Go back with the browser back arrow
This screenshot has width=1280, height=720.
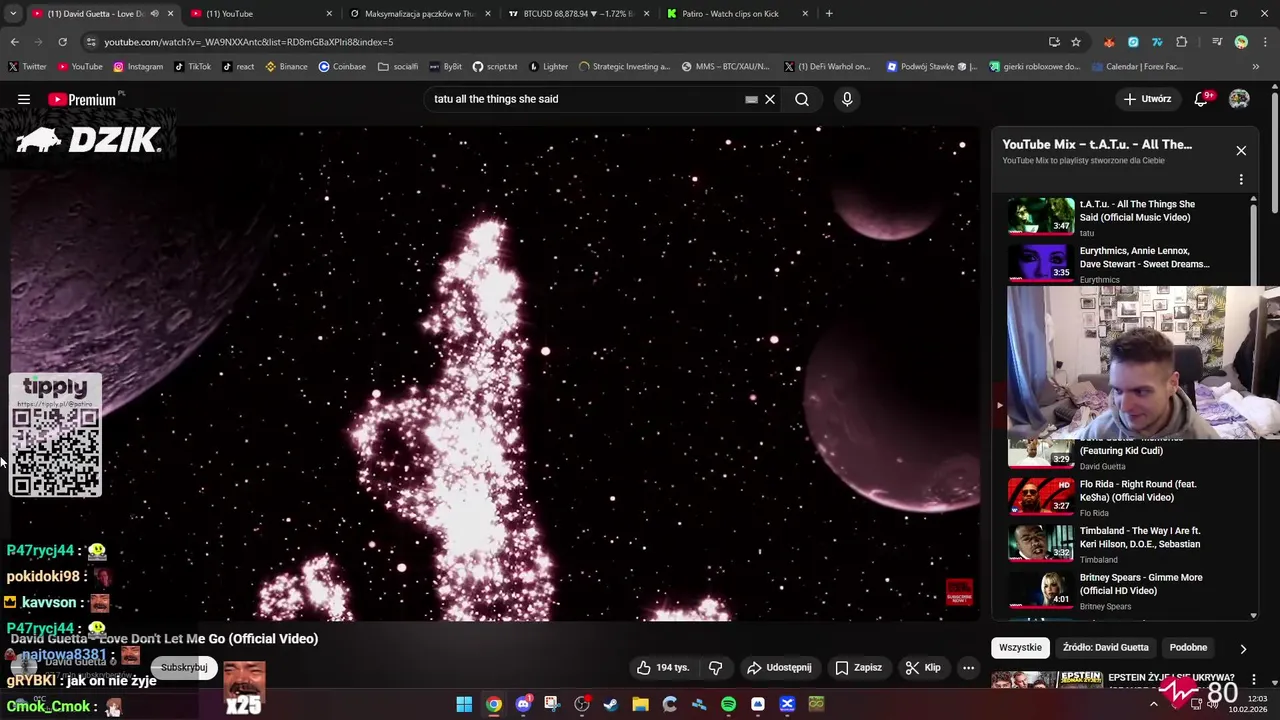click(14, 42)
